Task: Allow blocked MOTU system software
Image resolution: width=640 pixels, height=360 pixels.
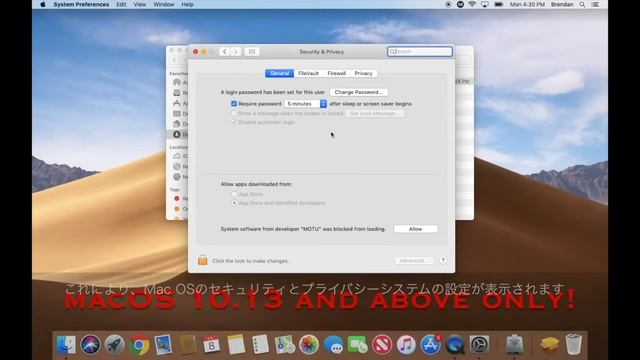Action: [416, 229]
